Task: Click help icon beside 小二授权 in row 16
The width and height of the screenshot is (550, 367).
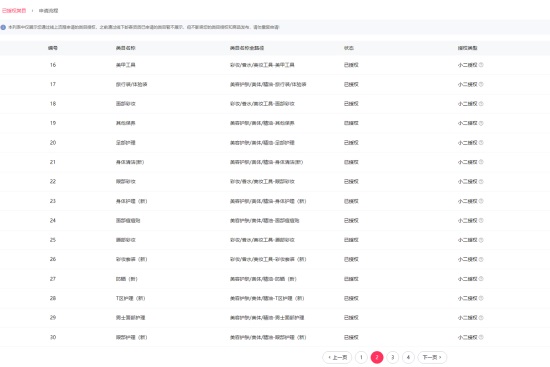Action: pyautogui.click(x=481, y=65)
